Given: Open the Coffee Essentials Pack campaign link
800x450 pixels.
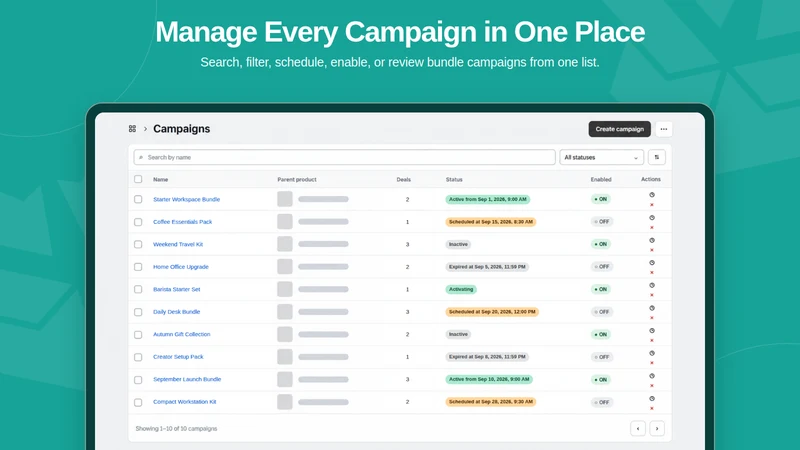Looking at the screenshot, I should pos(182,222).
